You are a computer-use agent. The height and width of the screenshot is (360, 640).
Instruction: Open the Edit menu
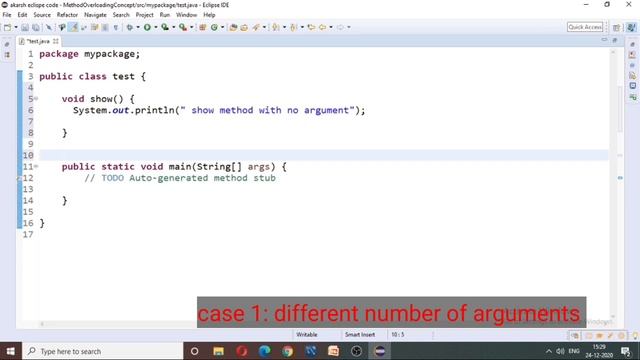[22, 15]
